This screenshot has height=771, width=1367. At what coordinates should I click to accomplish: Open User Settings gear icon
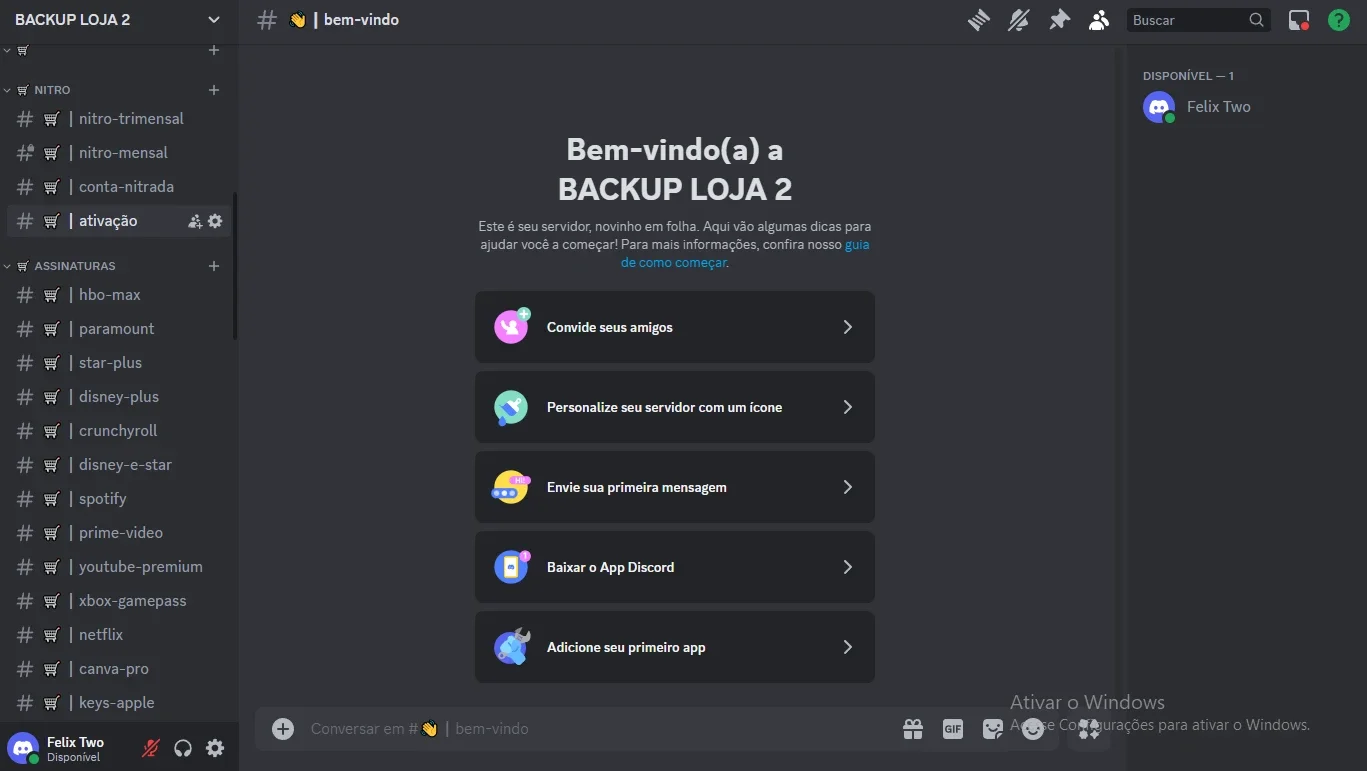coord(215,748)
